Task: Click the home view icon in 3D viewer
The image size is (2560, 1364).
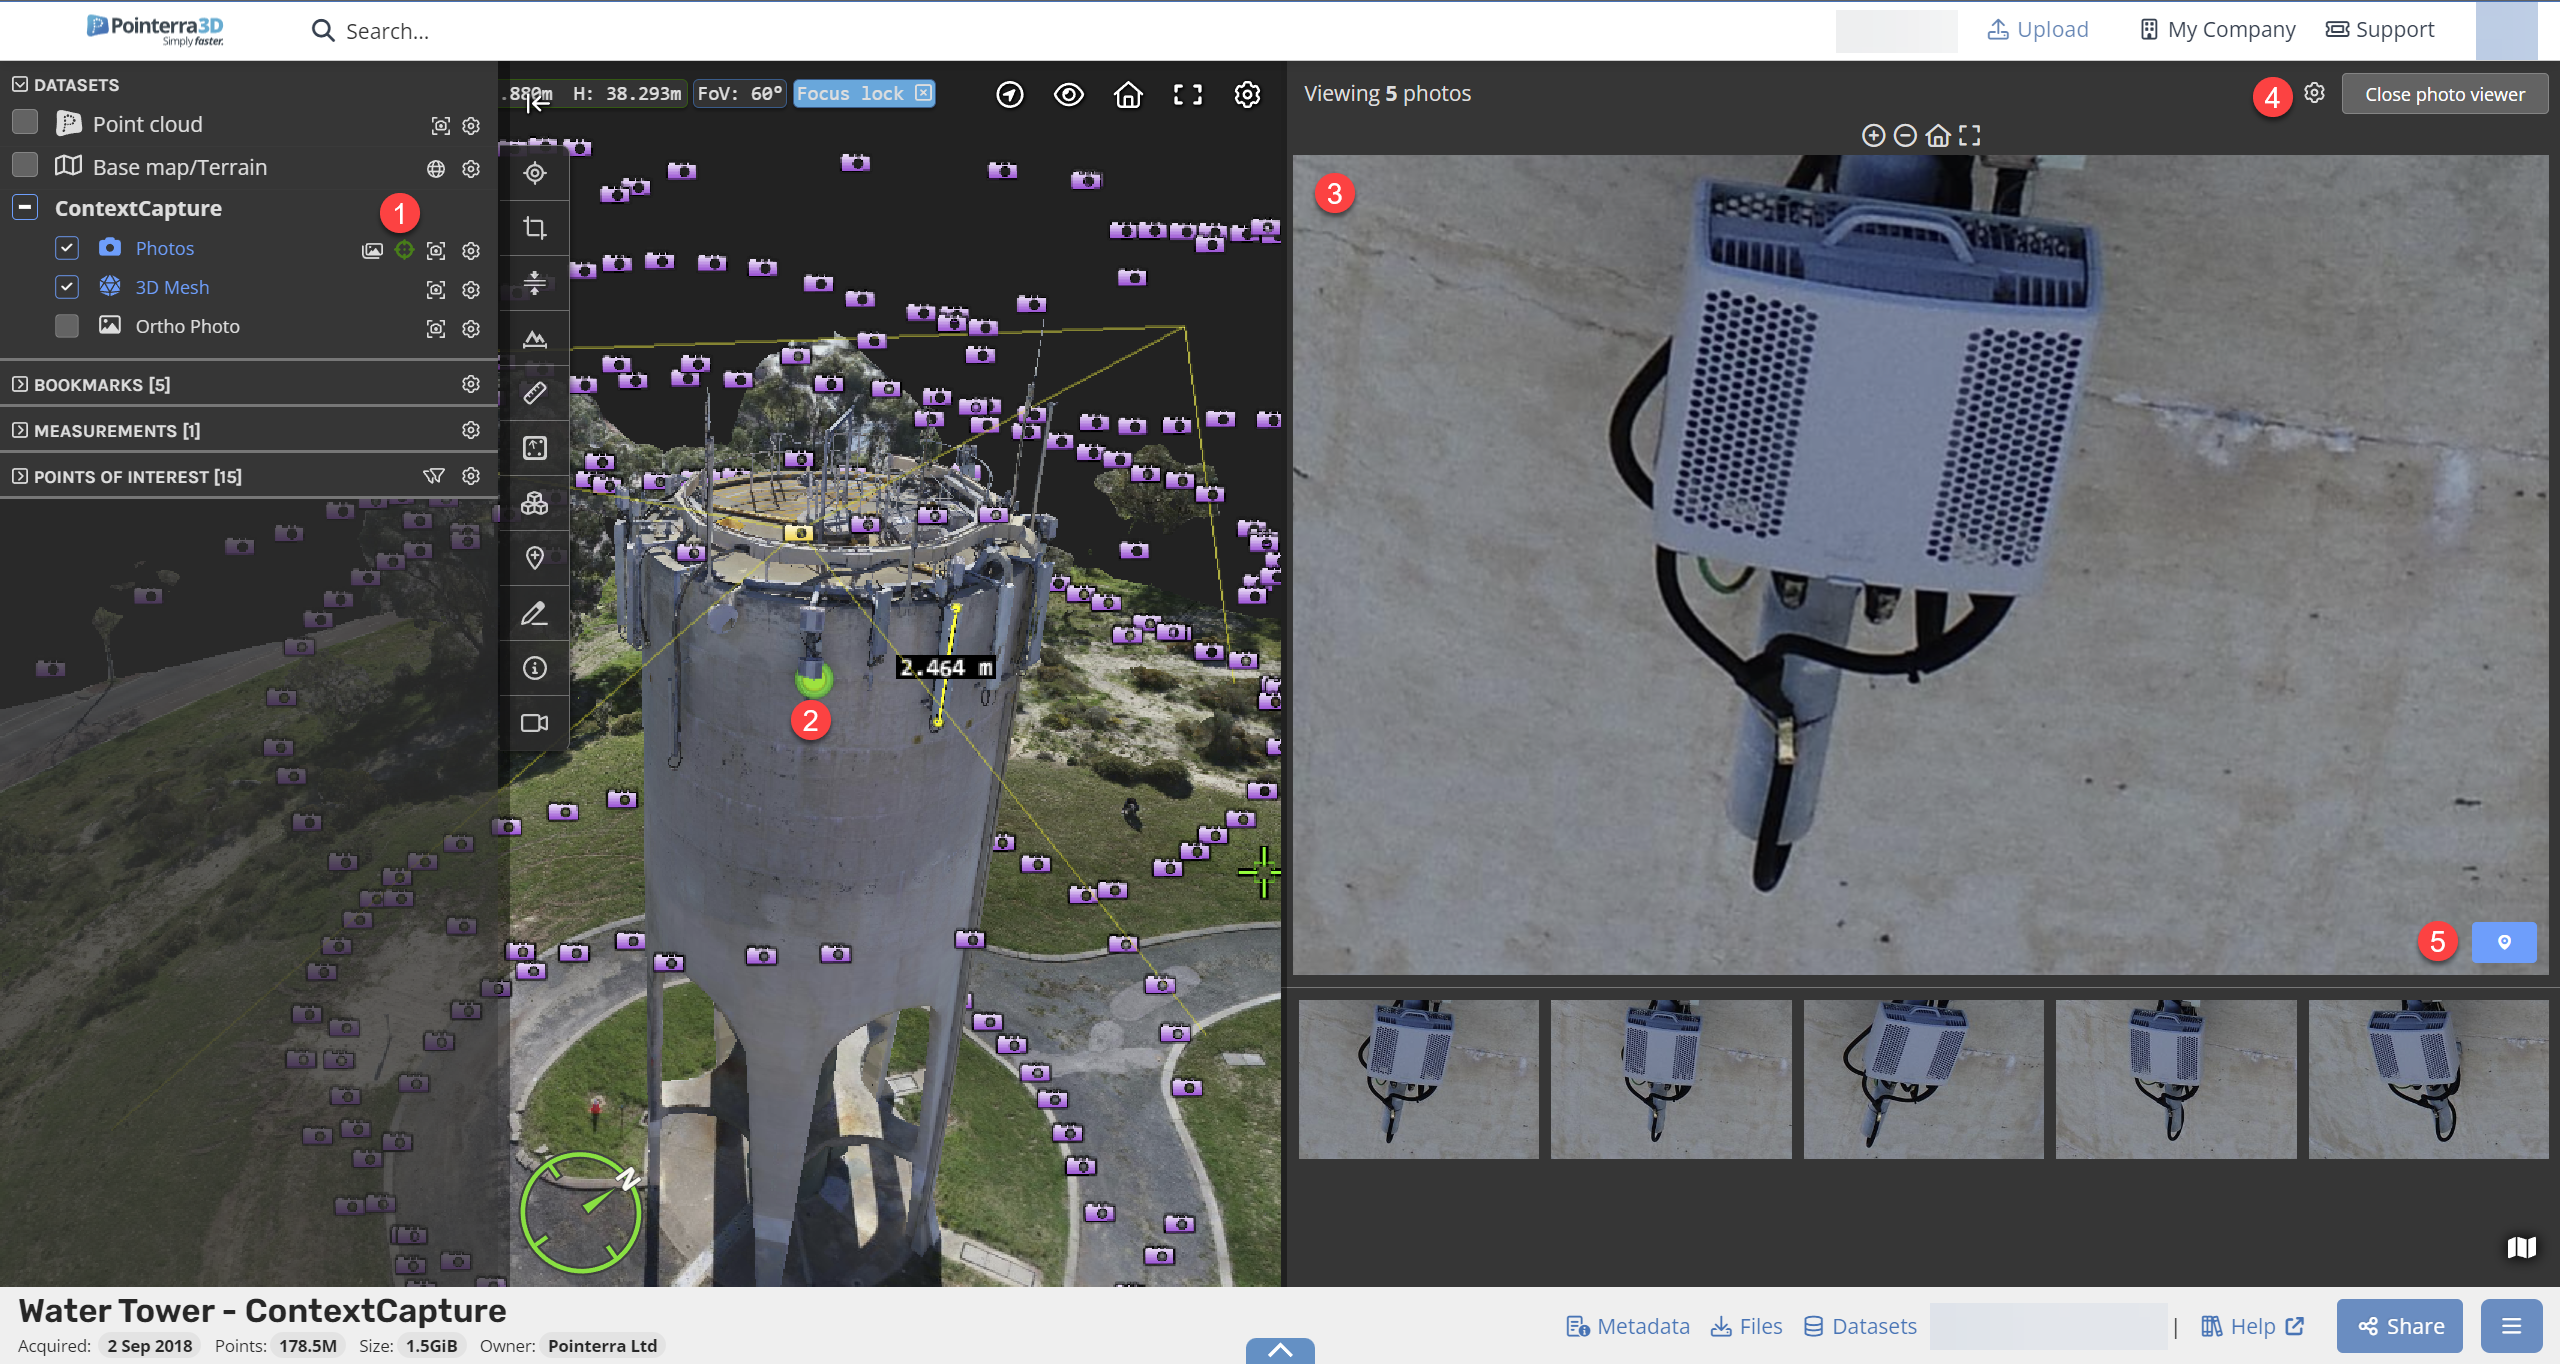Action: click(1128, 95)
